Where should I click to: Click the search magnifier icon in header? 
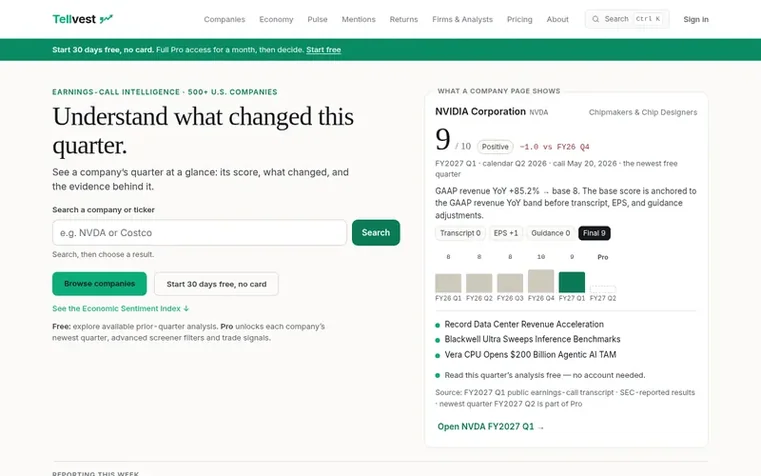[x=596, y=19]
